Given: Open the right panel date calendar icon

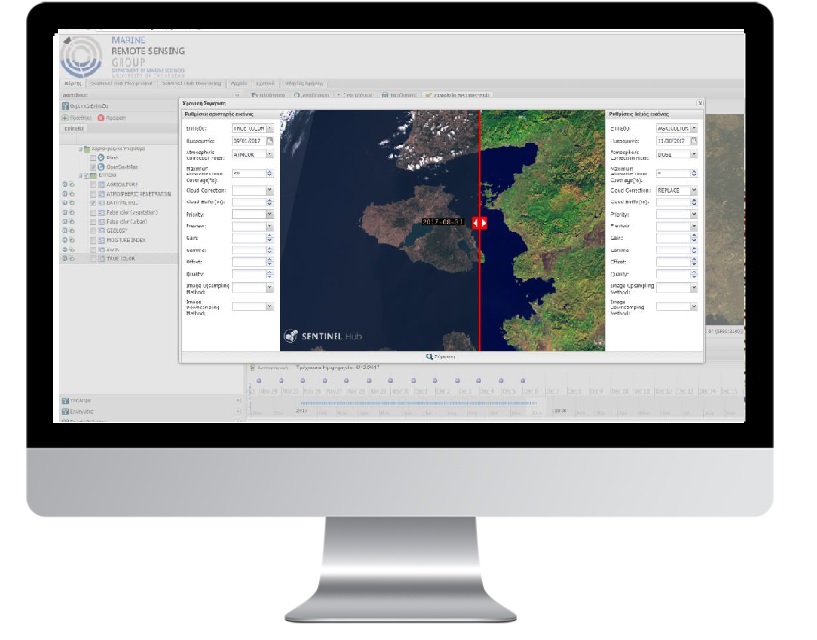Looking at the screenshot, I should (694, 141).
